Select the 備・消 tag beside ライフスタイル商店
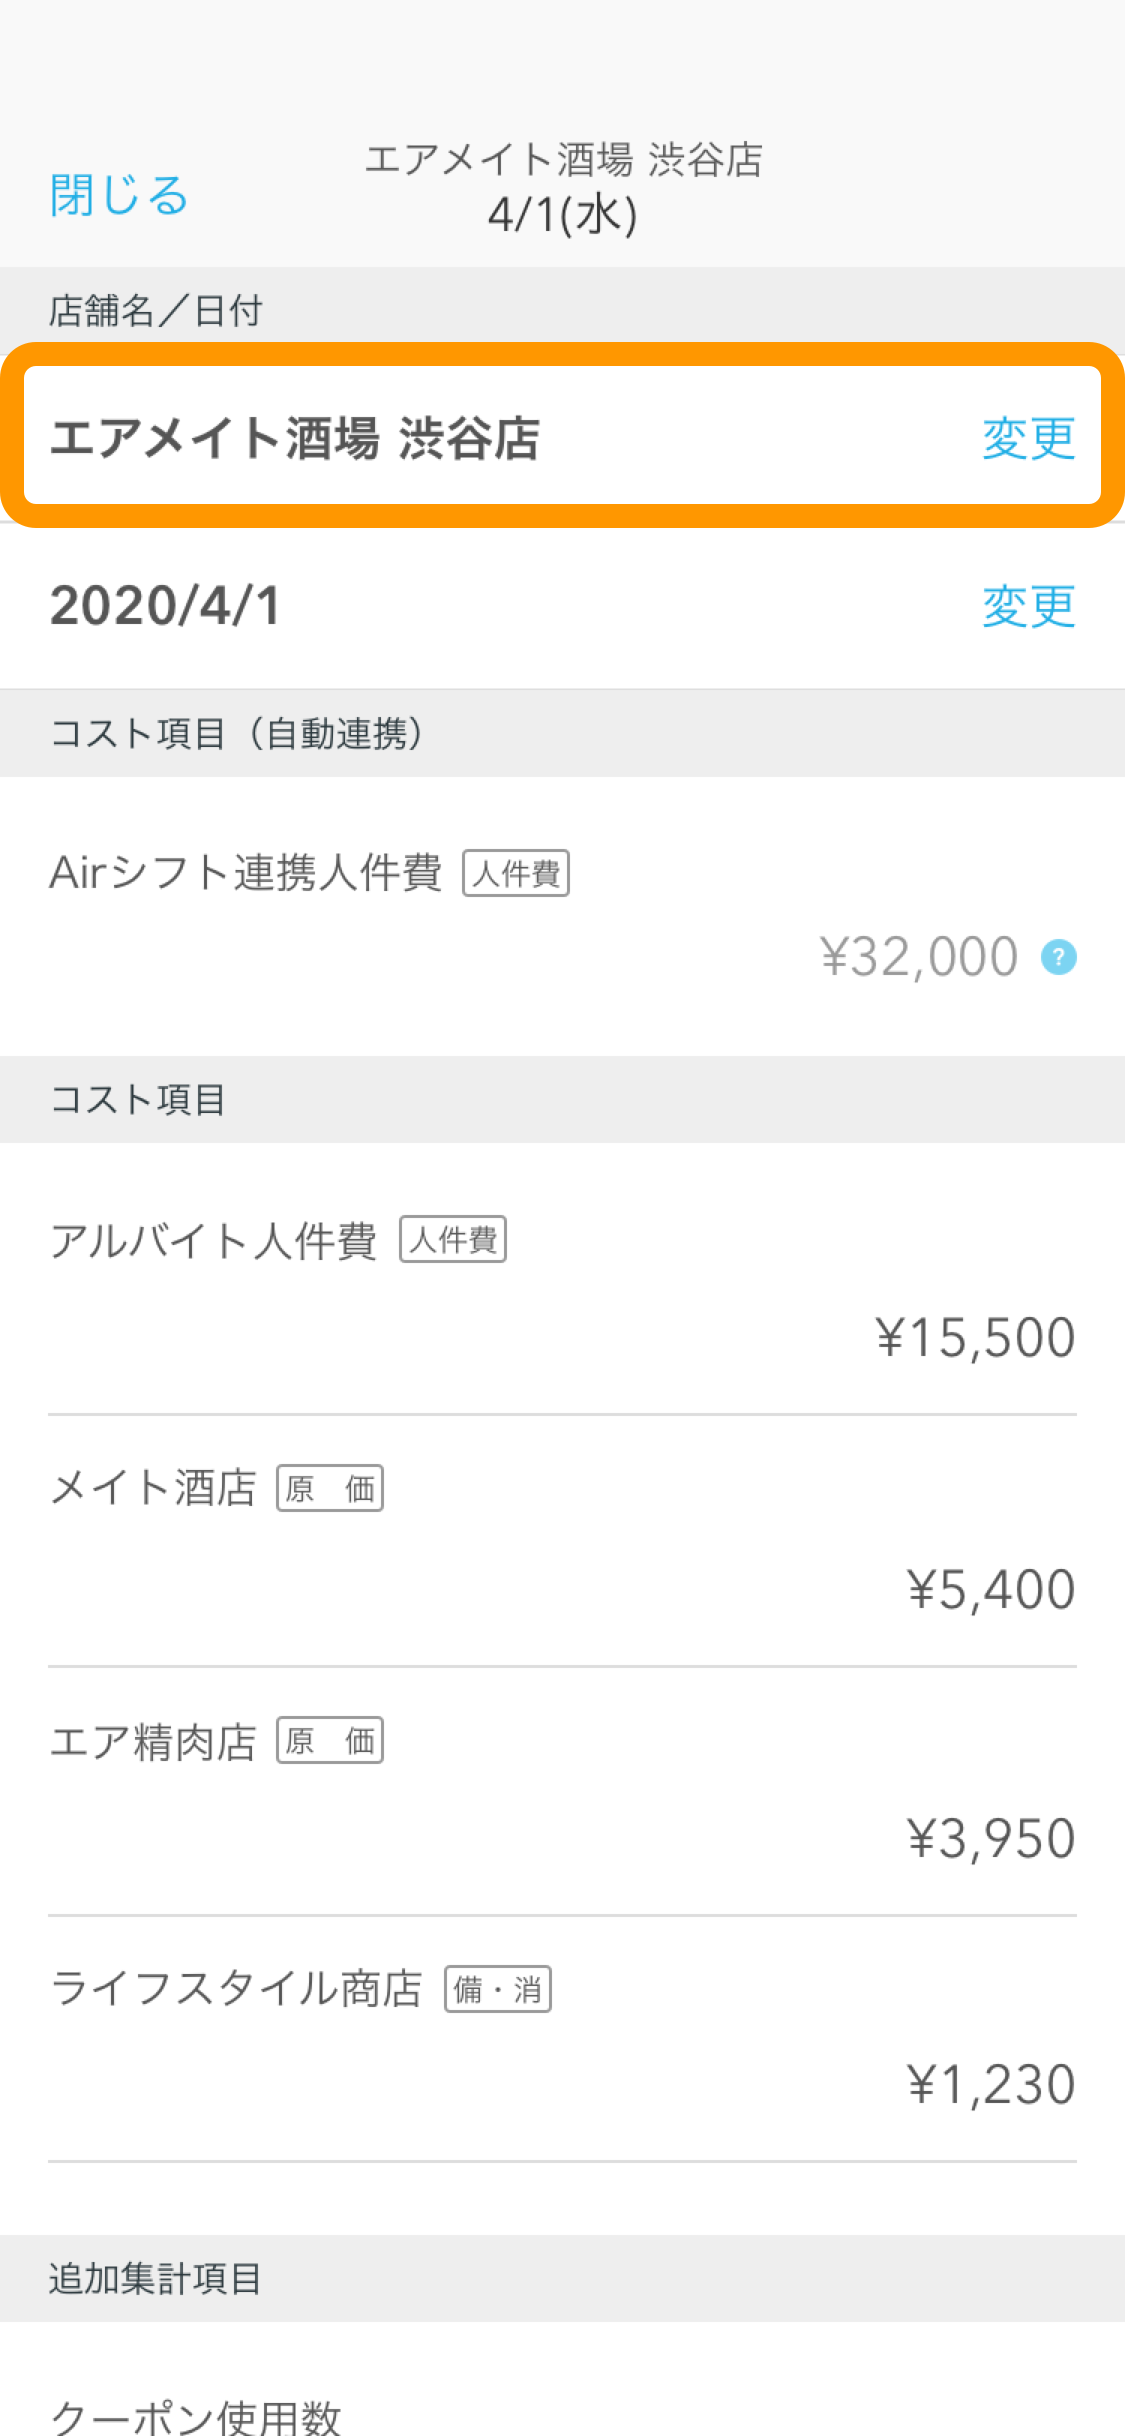 [498, 1989]
